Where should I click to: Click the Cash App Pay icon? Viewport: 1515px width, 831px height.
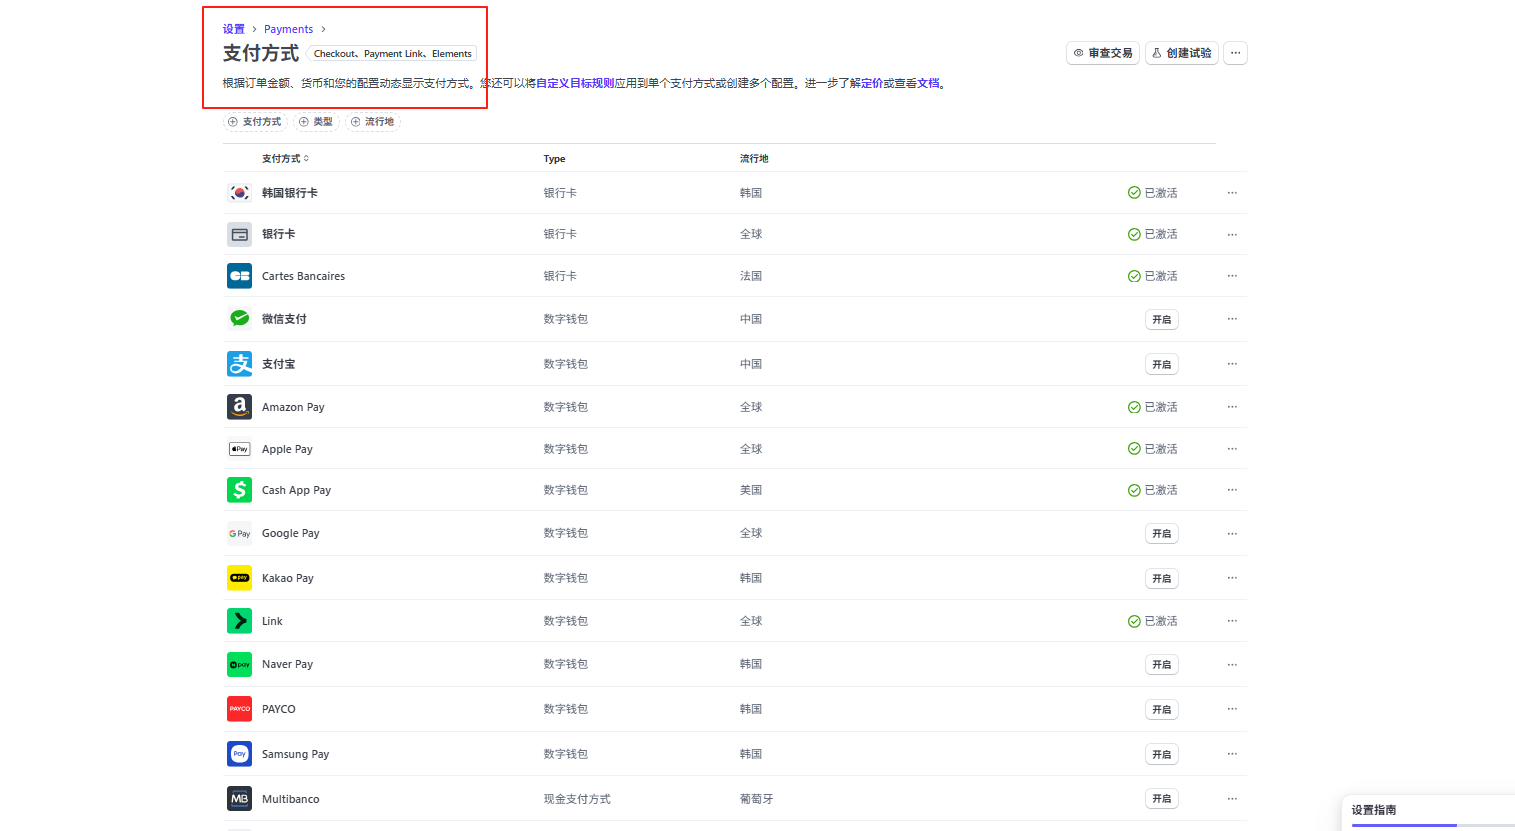click(x=239, y=490)
